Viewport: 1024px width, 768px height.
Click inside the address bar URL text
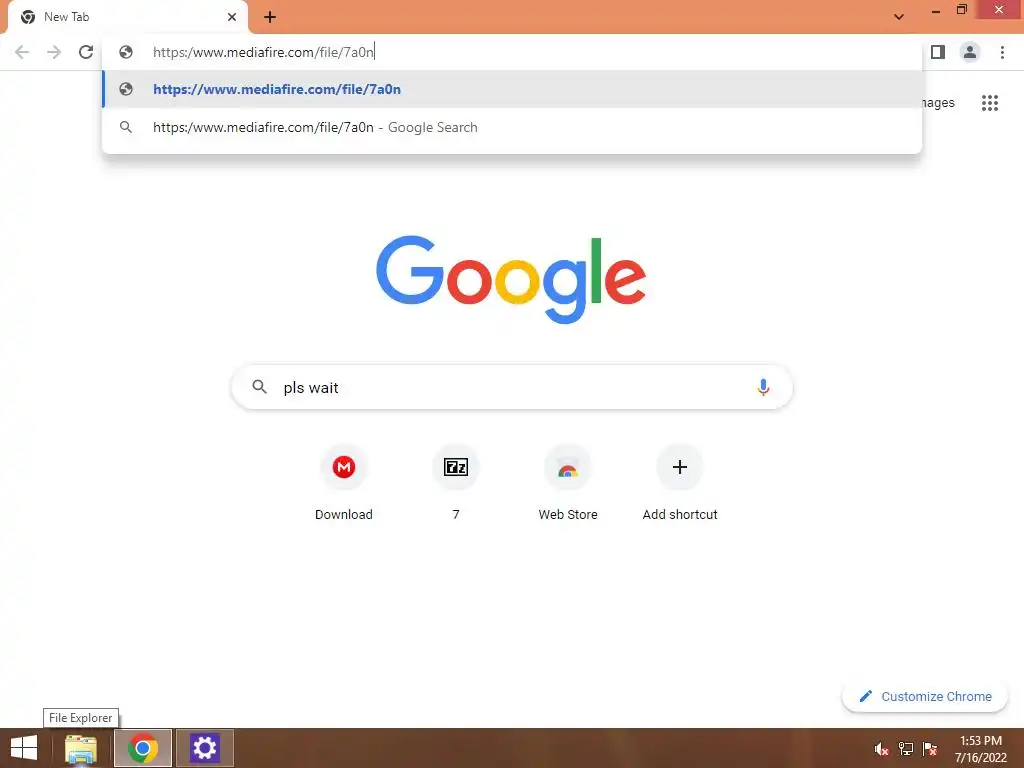263,52
